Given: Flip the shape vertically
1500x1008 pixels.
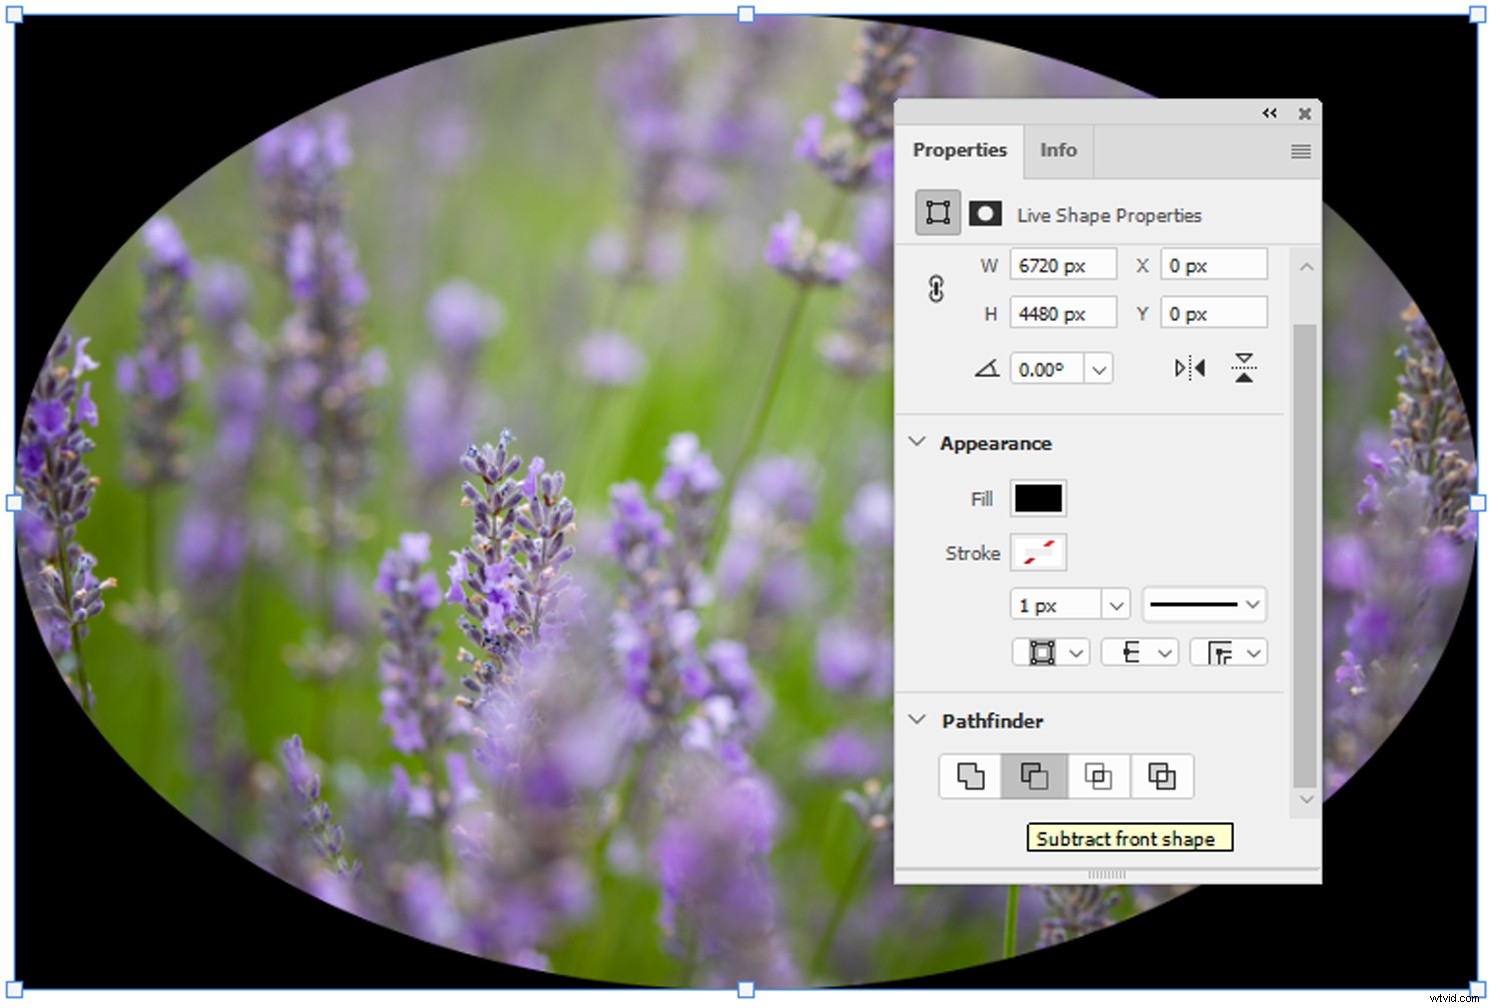Looking at the screenshot, I should (1243, 368).
